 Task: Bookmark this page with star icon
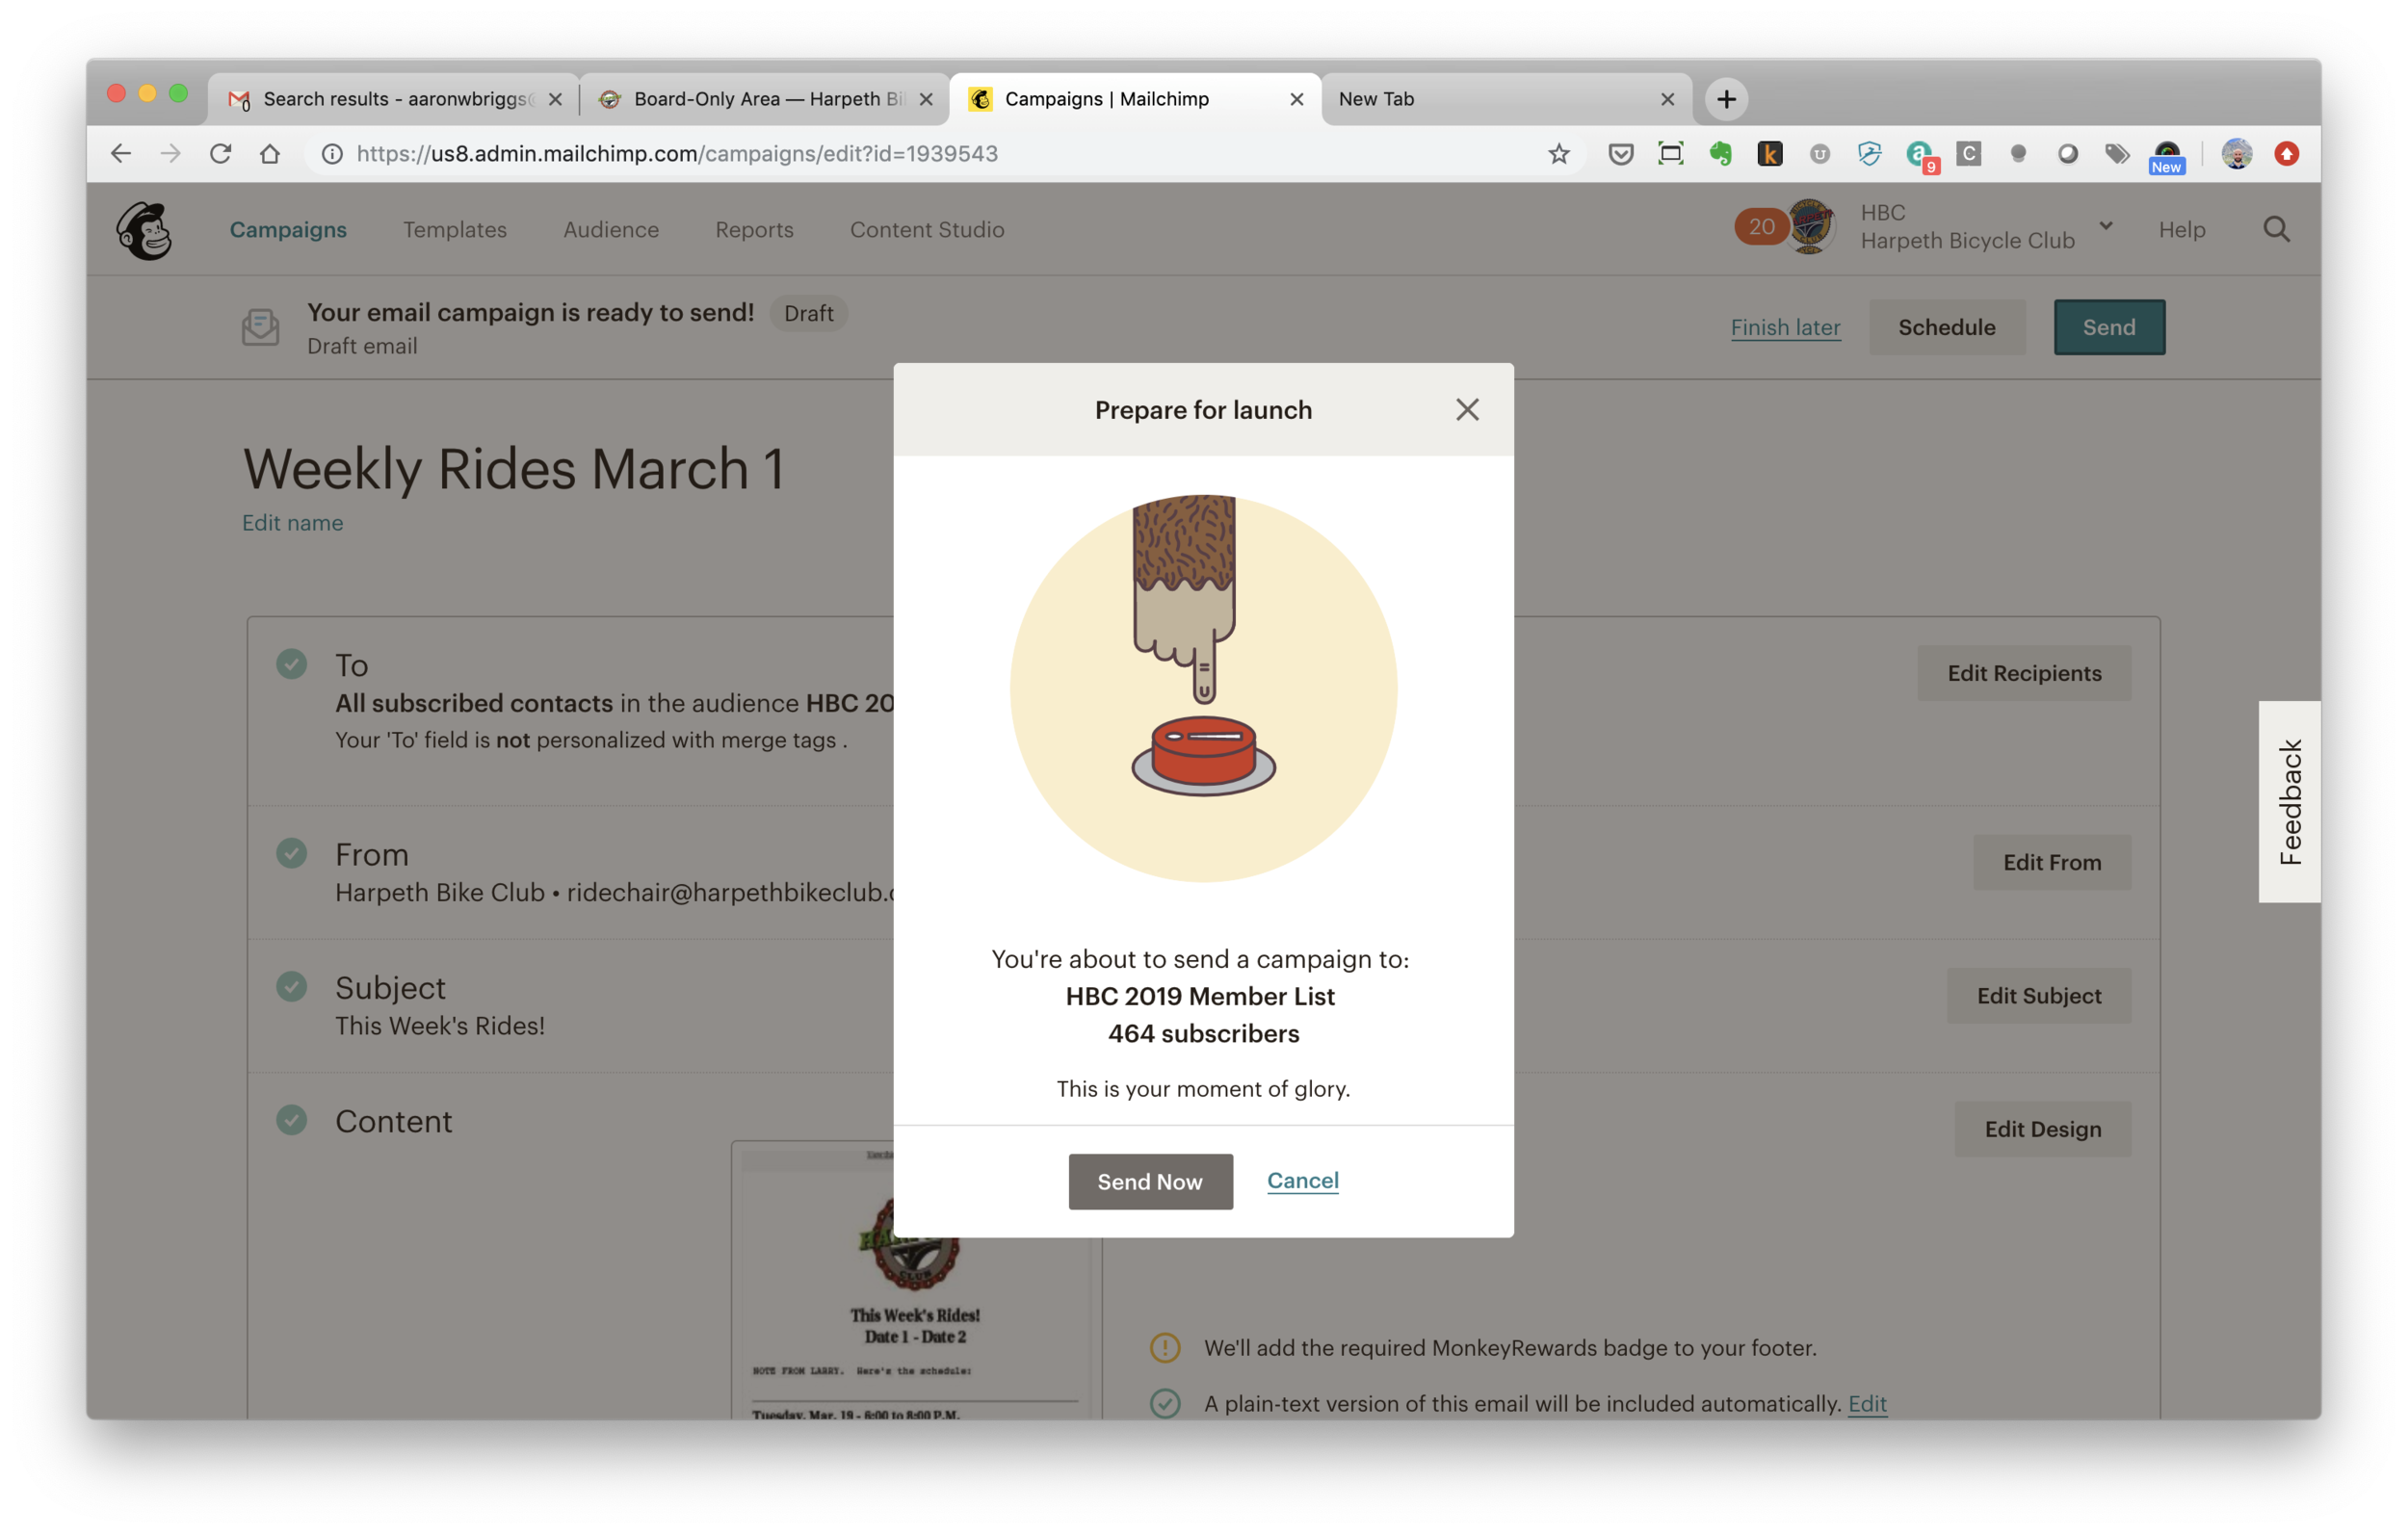[x=1558, y=153]
